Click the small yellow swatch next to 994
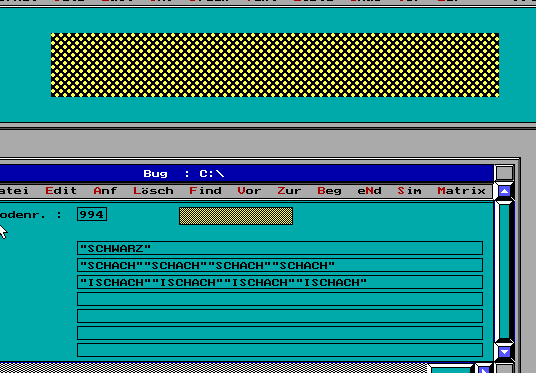This screenshot has height=373, width=536. 236,216
